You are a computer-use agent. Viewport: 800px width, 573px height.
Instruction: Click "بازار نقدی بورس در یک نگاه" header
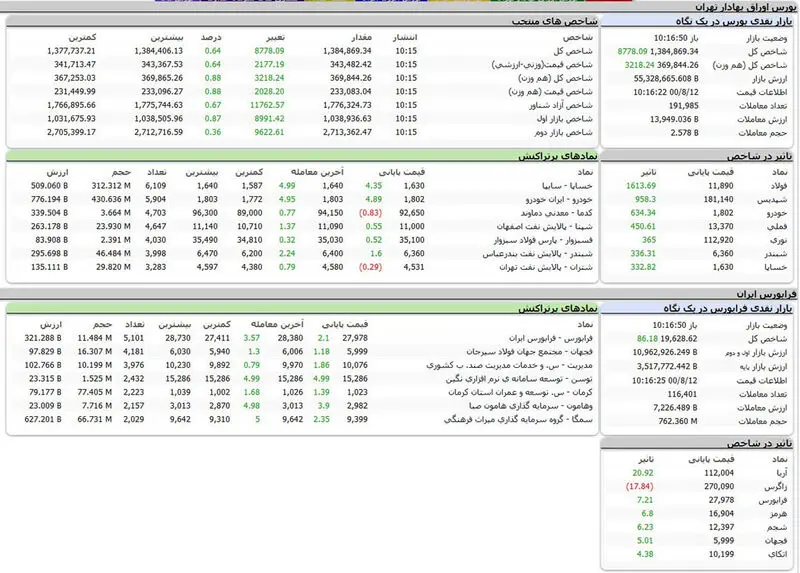[x=733, y=21]
